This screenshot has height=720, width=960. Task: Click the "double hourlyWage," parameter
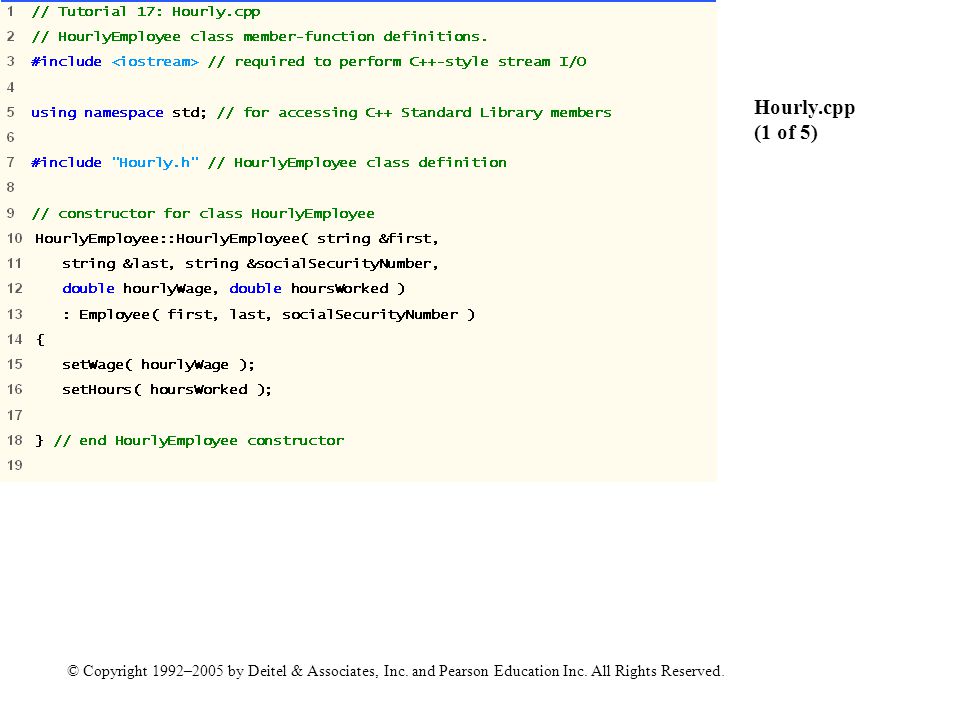point(140,289)
